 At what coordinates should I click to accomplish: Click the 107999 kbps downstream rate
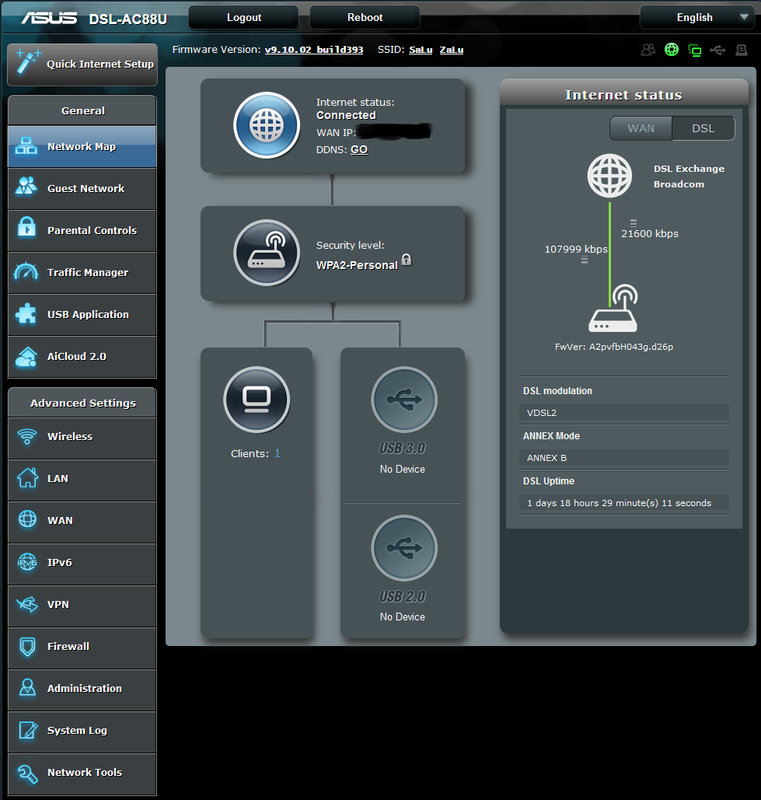[576, 249]
